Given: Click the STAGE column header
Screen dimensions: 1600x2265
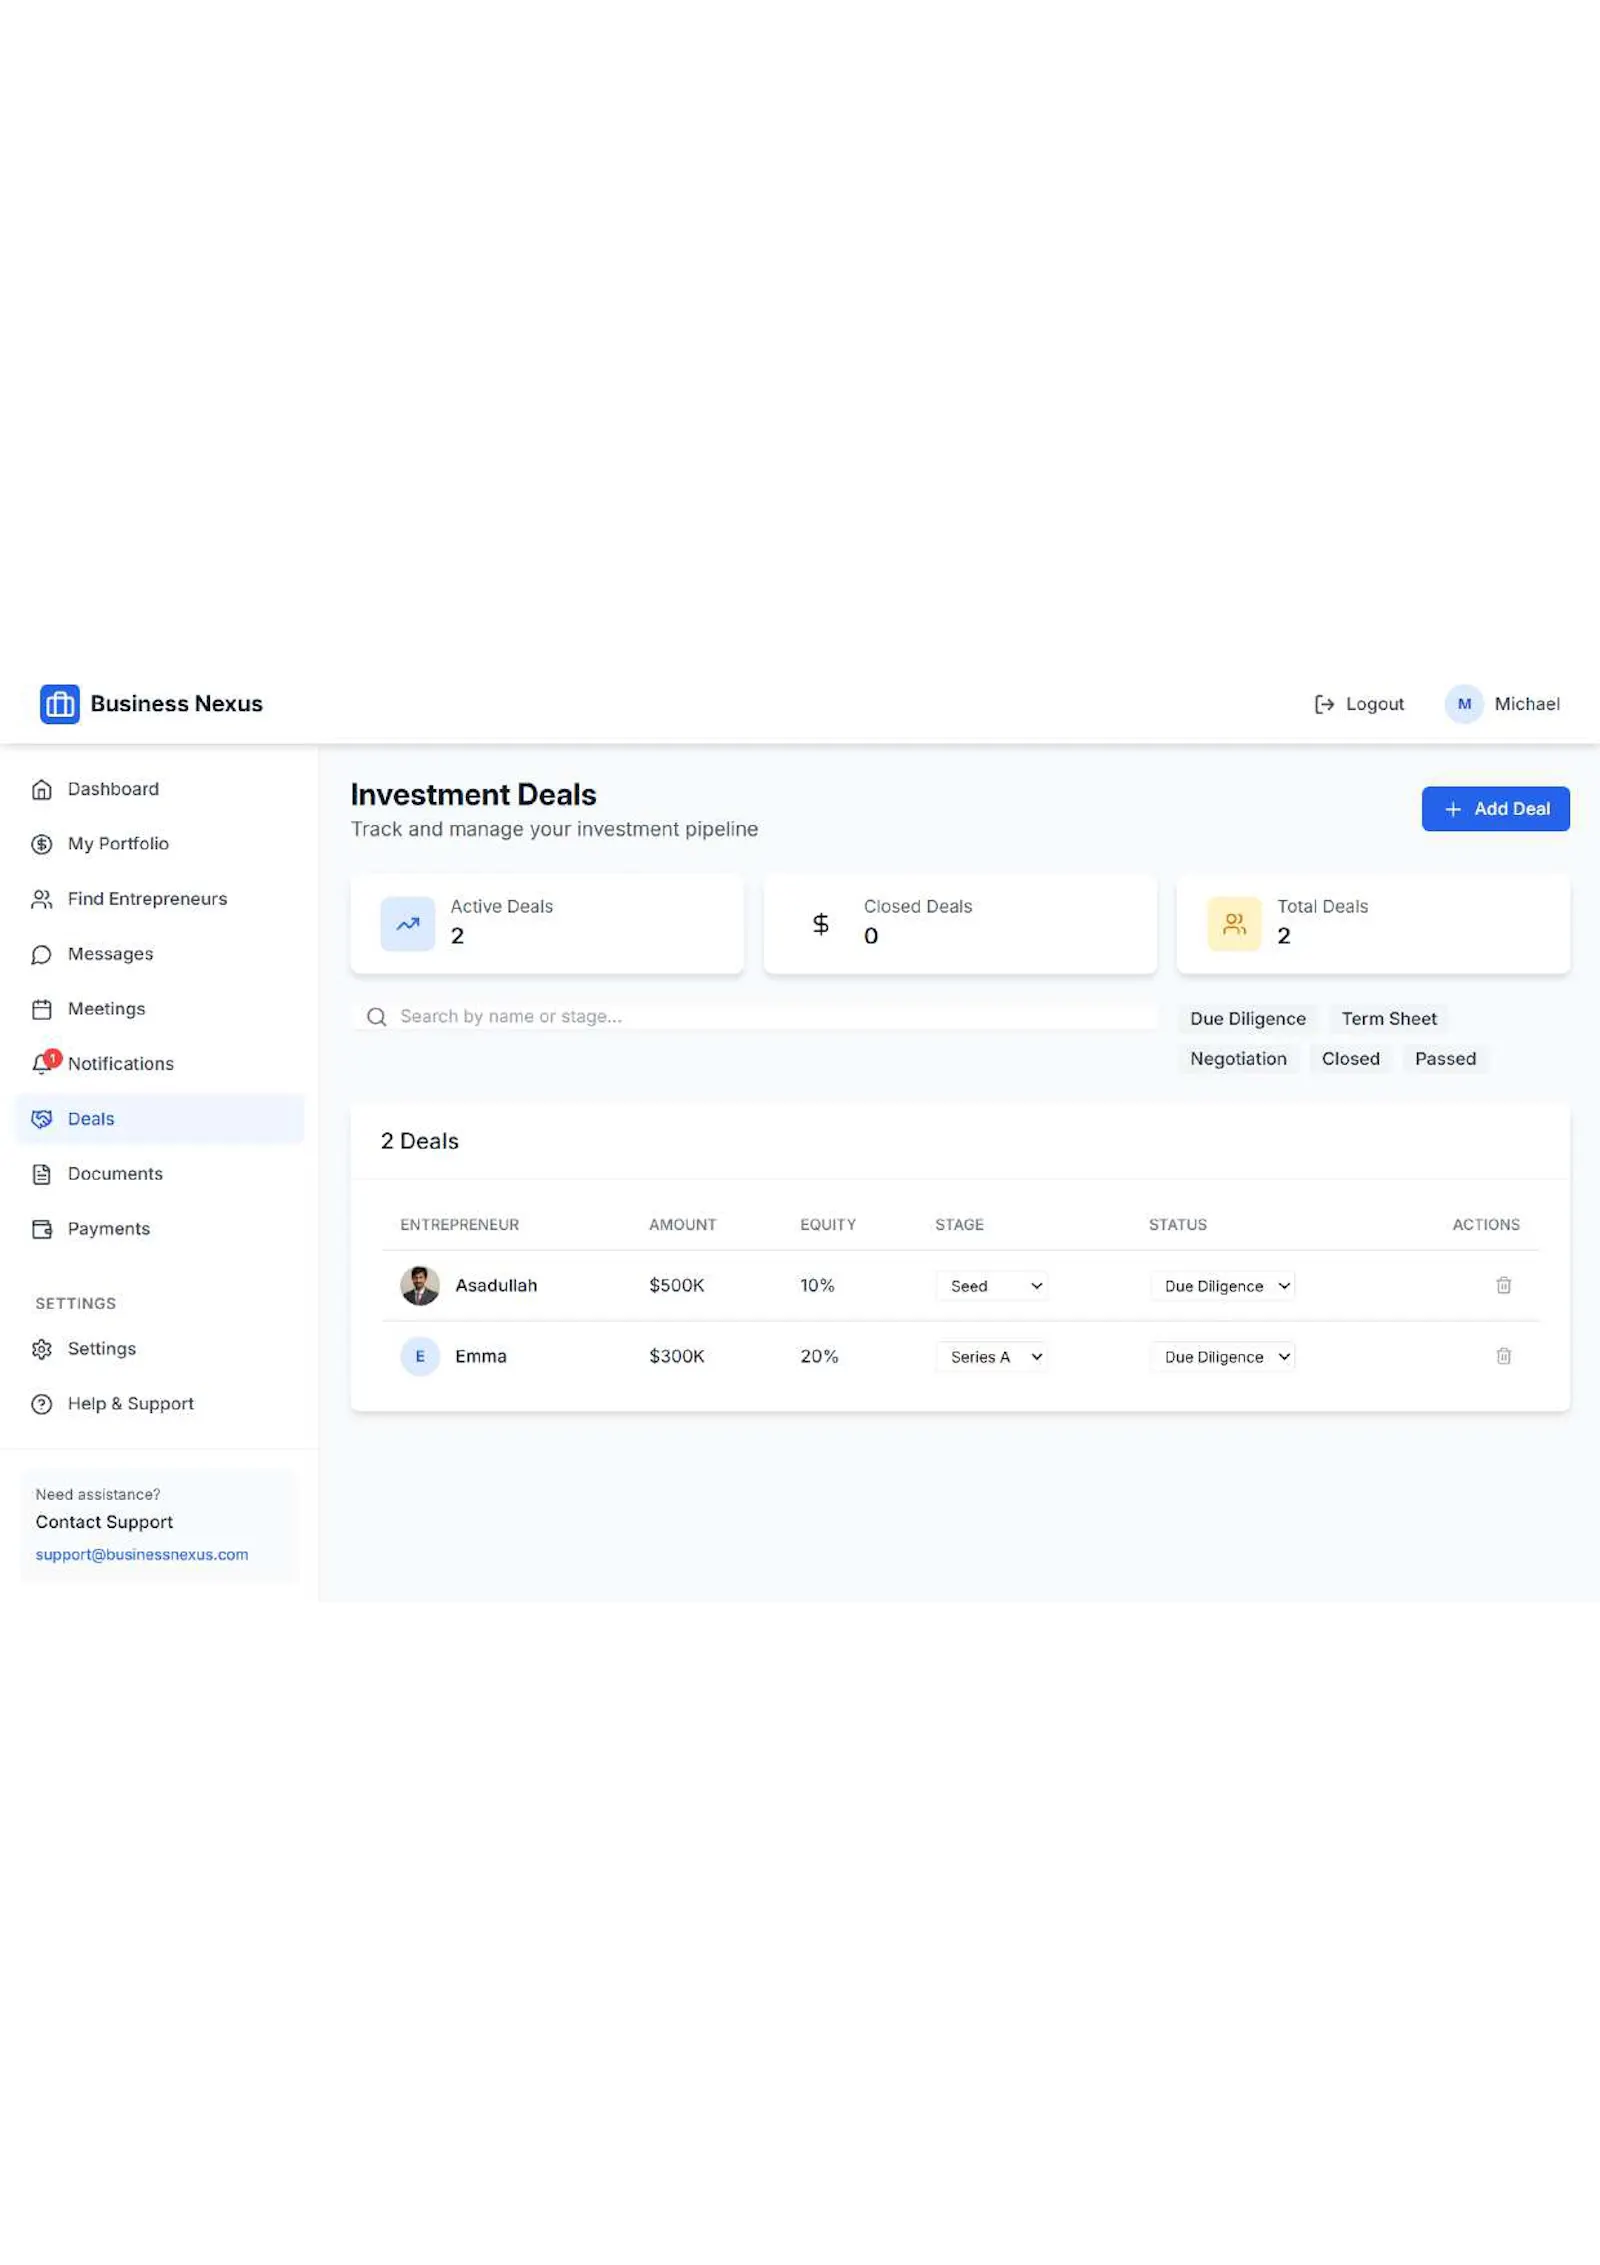Looking at the screenshot, I should [960, 1224].
